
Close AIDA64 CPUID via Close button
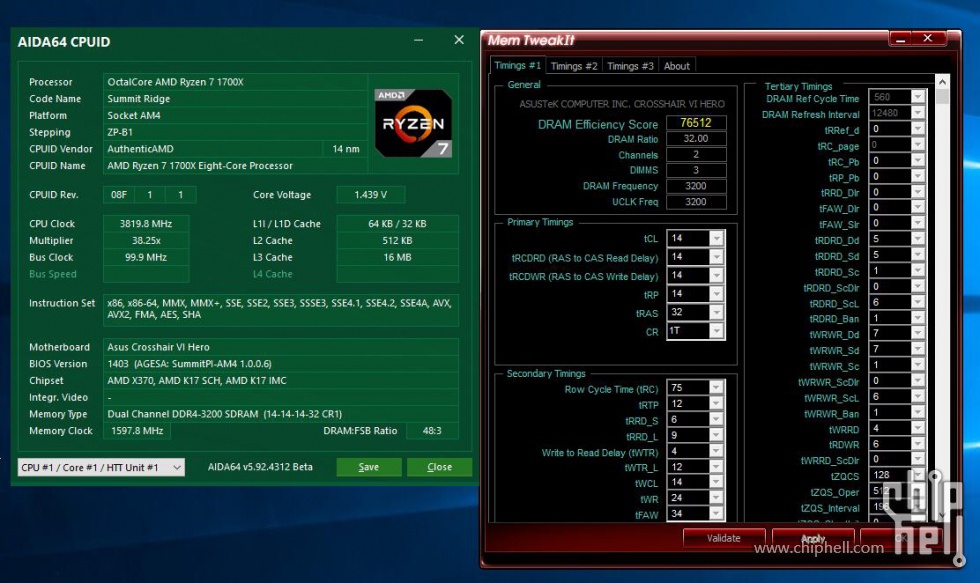tap(439, 467)
